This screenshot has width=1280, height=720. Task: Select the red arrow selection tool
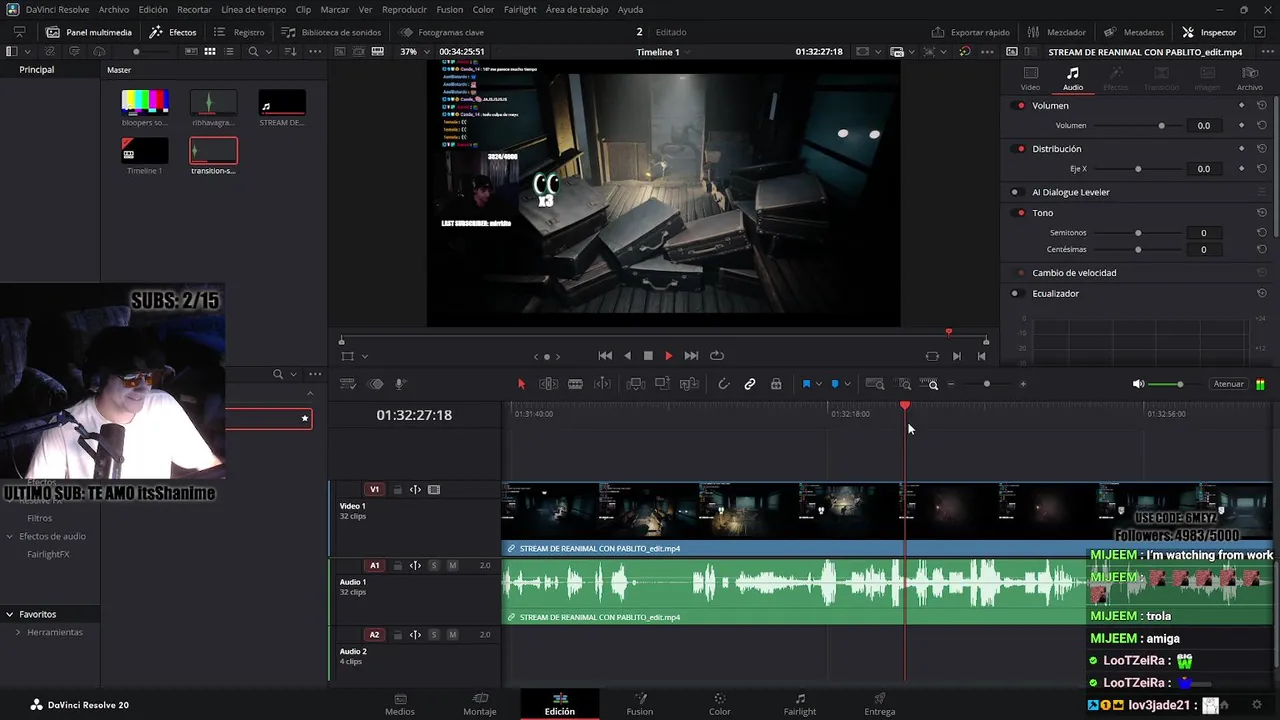(x=521, y=384)
